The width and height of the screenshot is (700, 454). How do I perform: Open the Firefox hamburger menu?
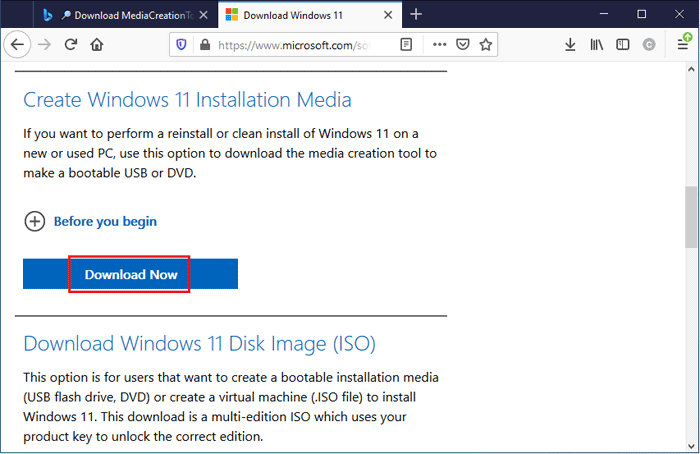[682, 44]
